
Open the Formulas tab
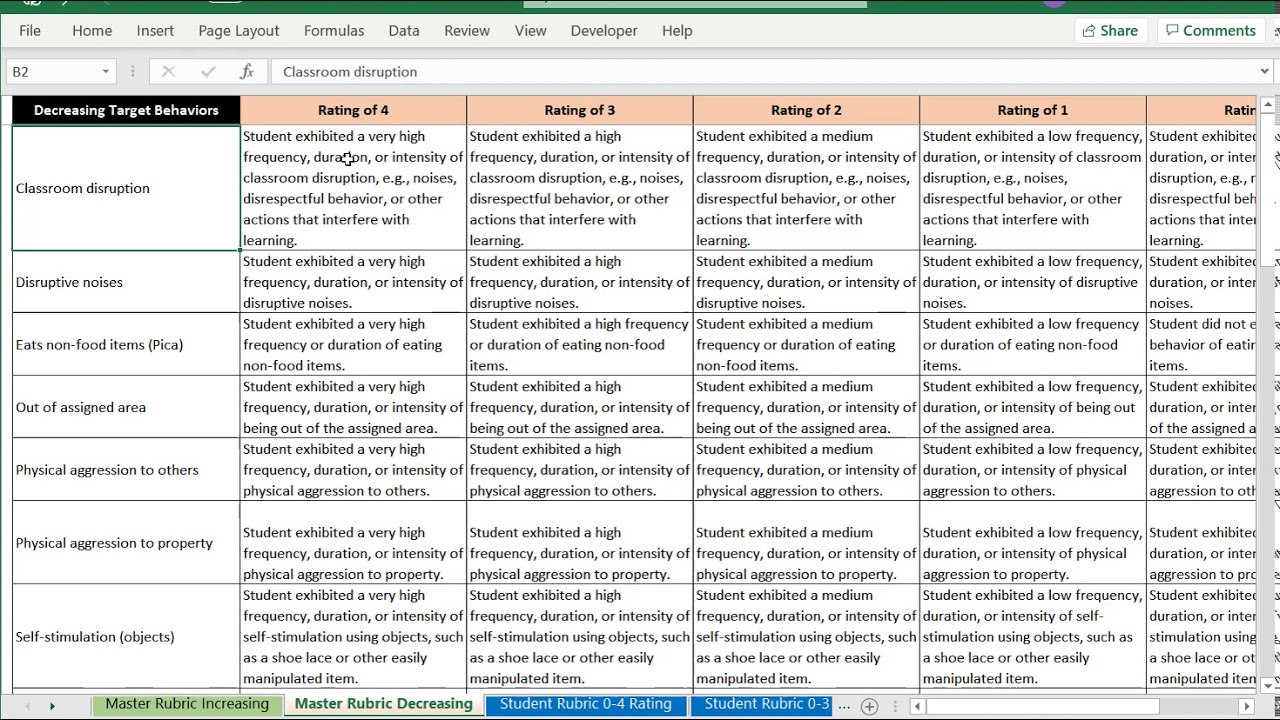334,31
